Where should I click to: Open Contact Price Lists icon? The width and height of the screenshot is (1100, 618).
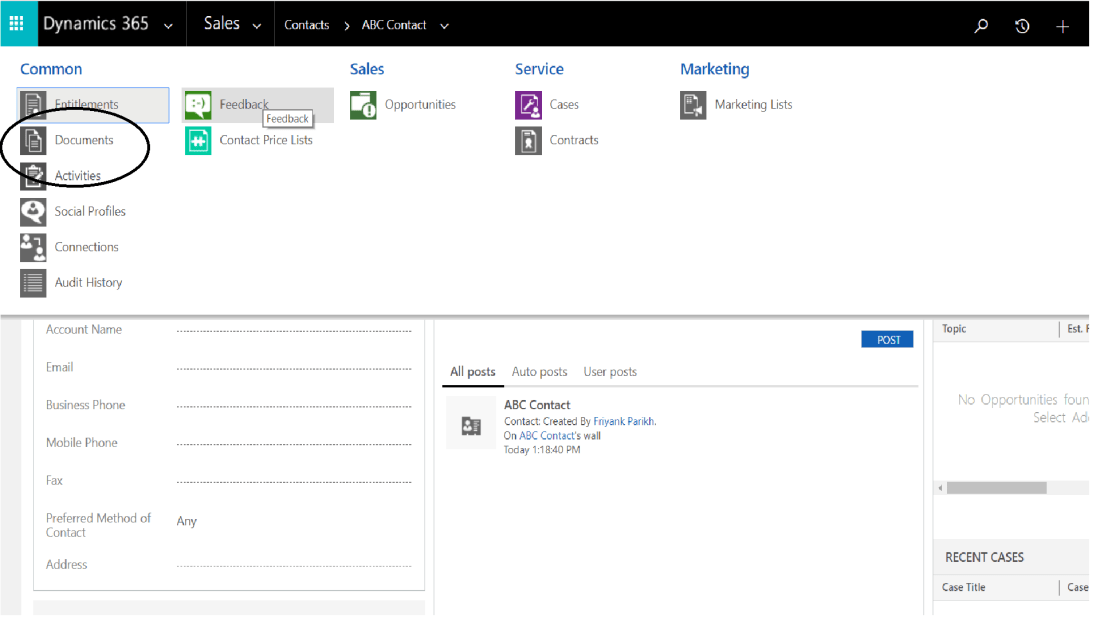(x=198, y=141)
